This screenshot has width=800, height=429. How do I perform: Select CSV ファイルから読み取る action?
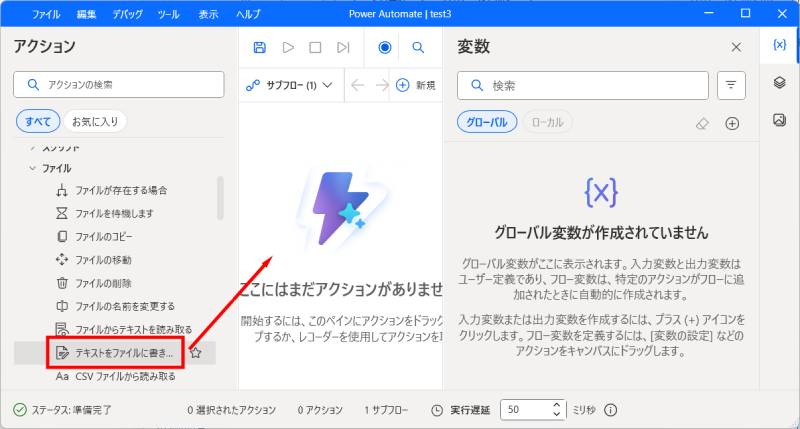point(115,376)
